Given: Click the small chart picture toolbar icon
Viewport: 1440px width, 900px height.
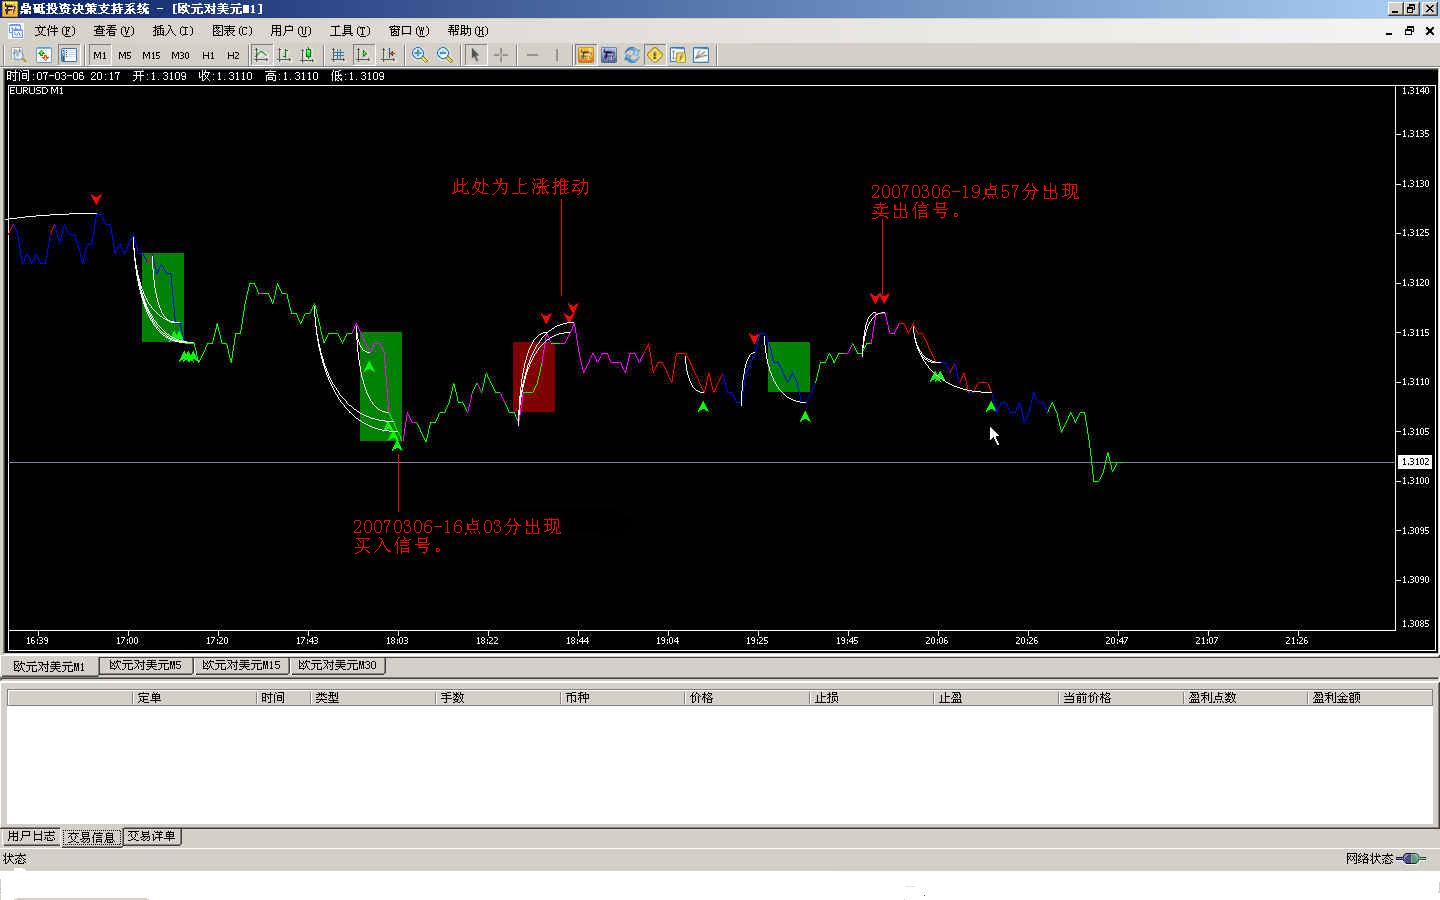Looking at the screenshot, I should 701,55.
